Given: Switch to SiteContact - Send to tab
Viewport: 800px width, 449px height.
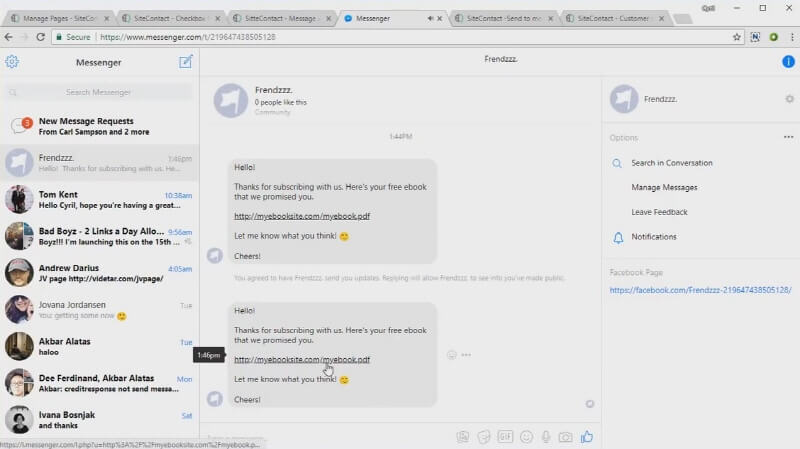Looking at the screenshot, I should pos(503,18).
